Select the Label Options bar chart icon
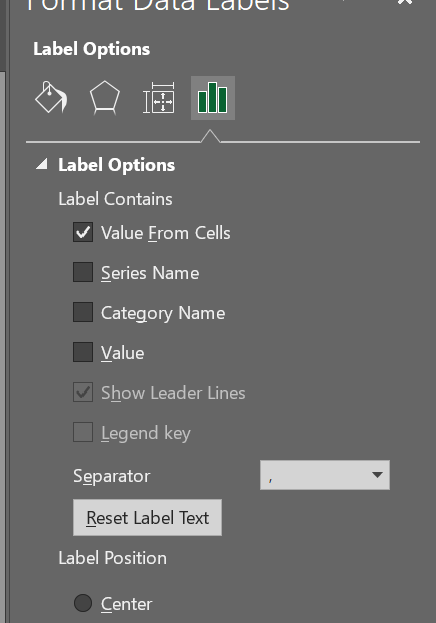 coord(213,98)
